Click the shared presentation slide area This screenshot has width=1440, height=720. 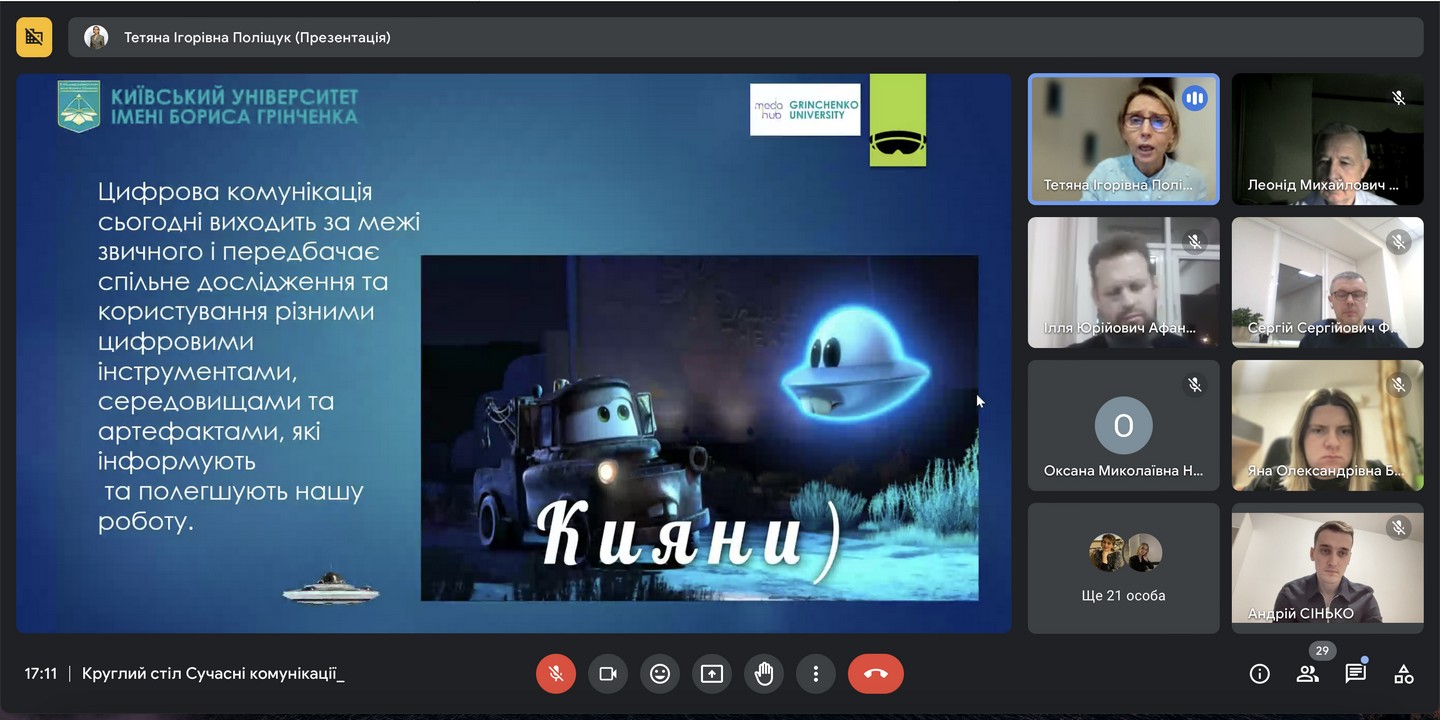coord(513,353)
